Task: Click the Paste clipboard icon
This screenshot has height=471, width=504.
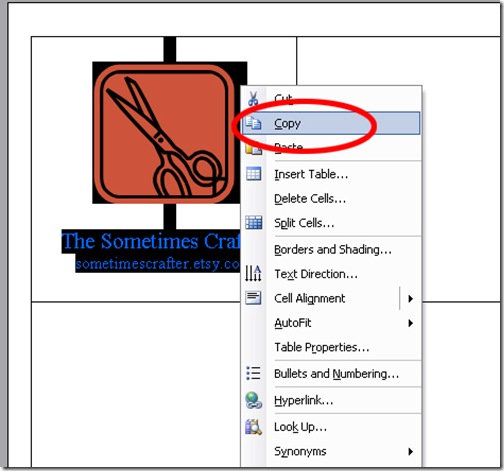Action: [253, 148]
